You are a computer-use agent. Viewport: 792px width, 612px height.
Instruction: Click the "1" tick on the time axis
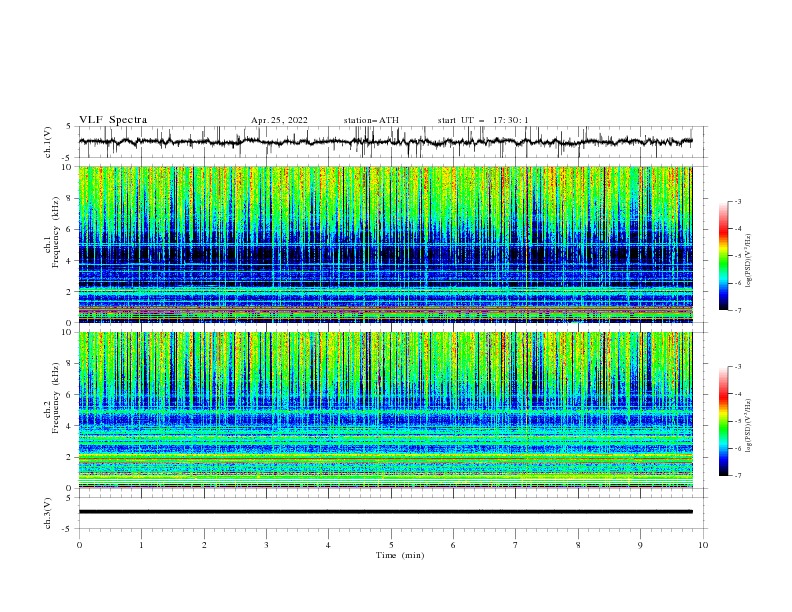click(x=141, y=545)
